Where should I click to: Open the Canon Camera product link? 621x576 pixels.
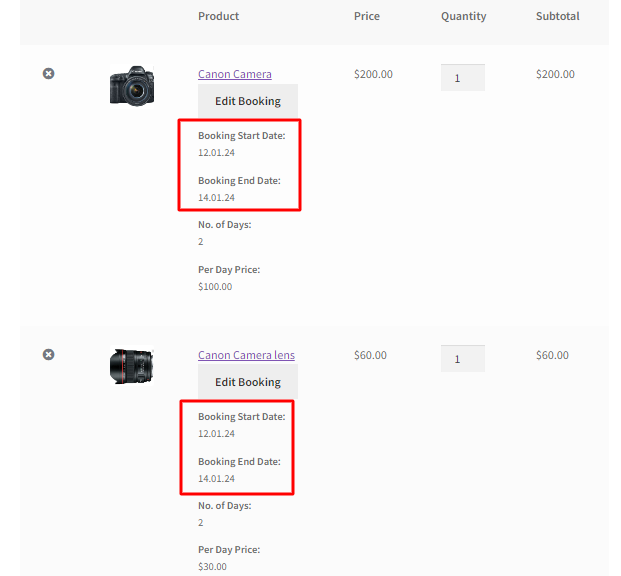click(x=234, y=74)
